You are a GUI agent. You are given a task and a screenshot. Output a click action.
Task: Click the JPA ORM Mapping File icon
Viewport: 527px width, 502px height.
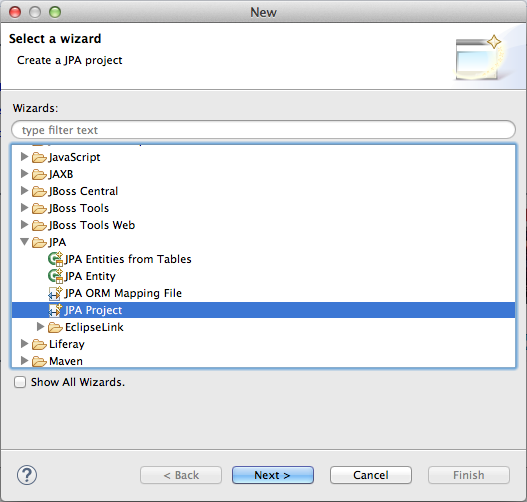(55, 293)
